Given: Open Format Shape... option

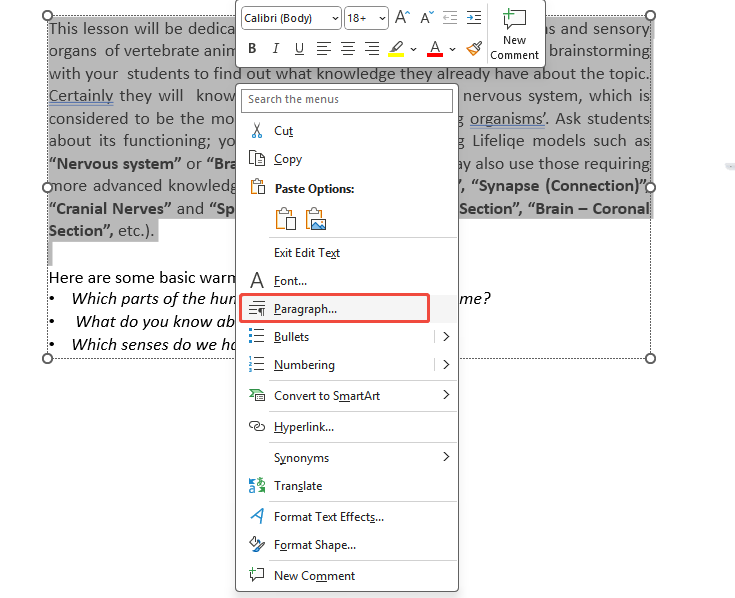Looking at the screenshot, I should coord(347,545).
